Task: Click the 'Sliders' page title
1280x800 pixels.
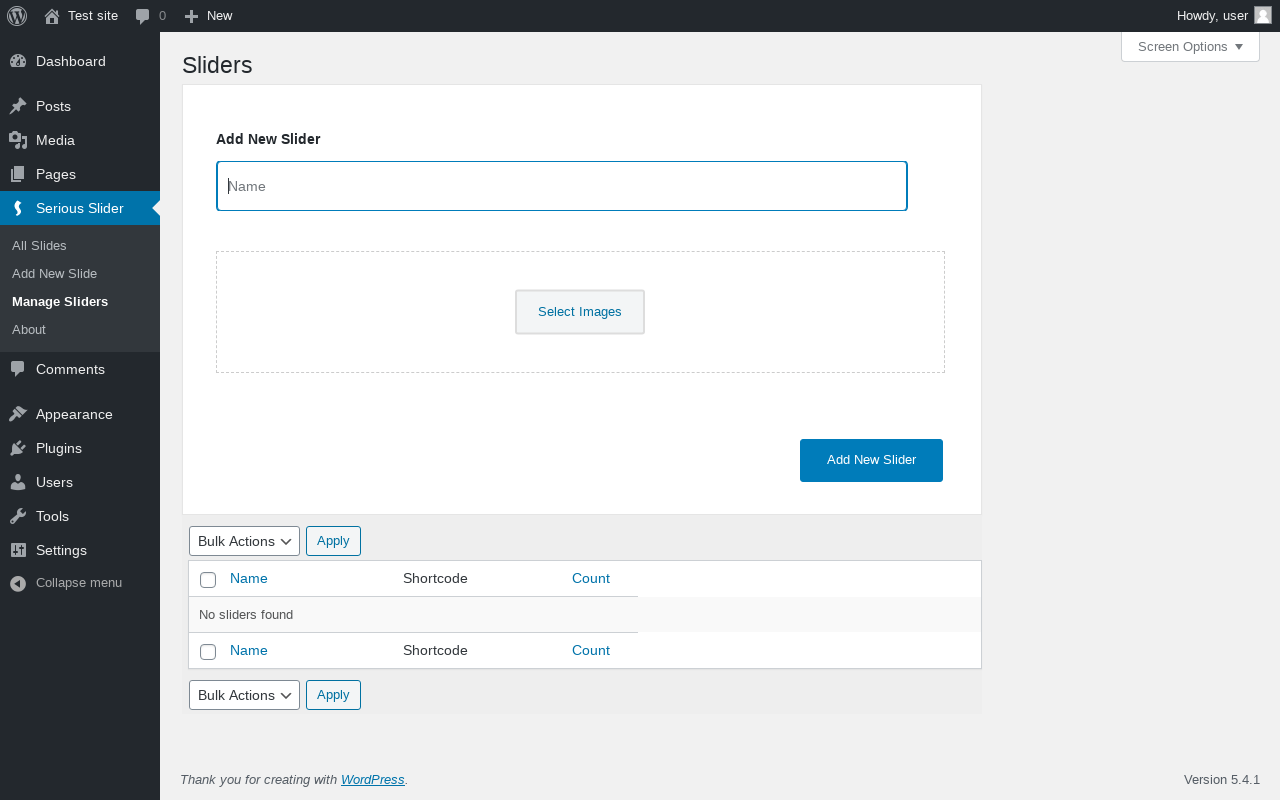Action: (217, 65)
